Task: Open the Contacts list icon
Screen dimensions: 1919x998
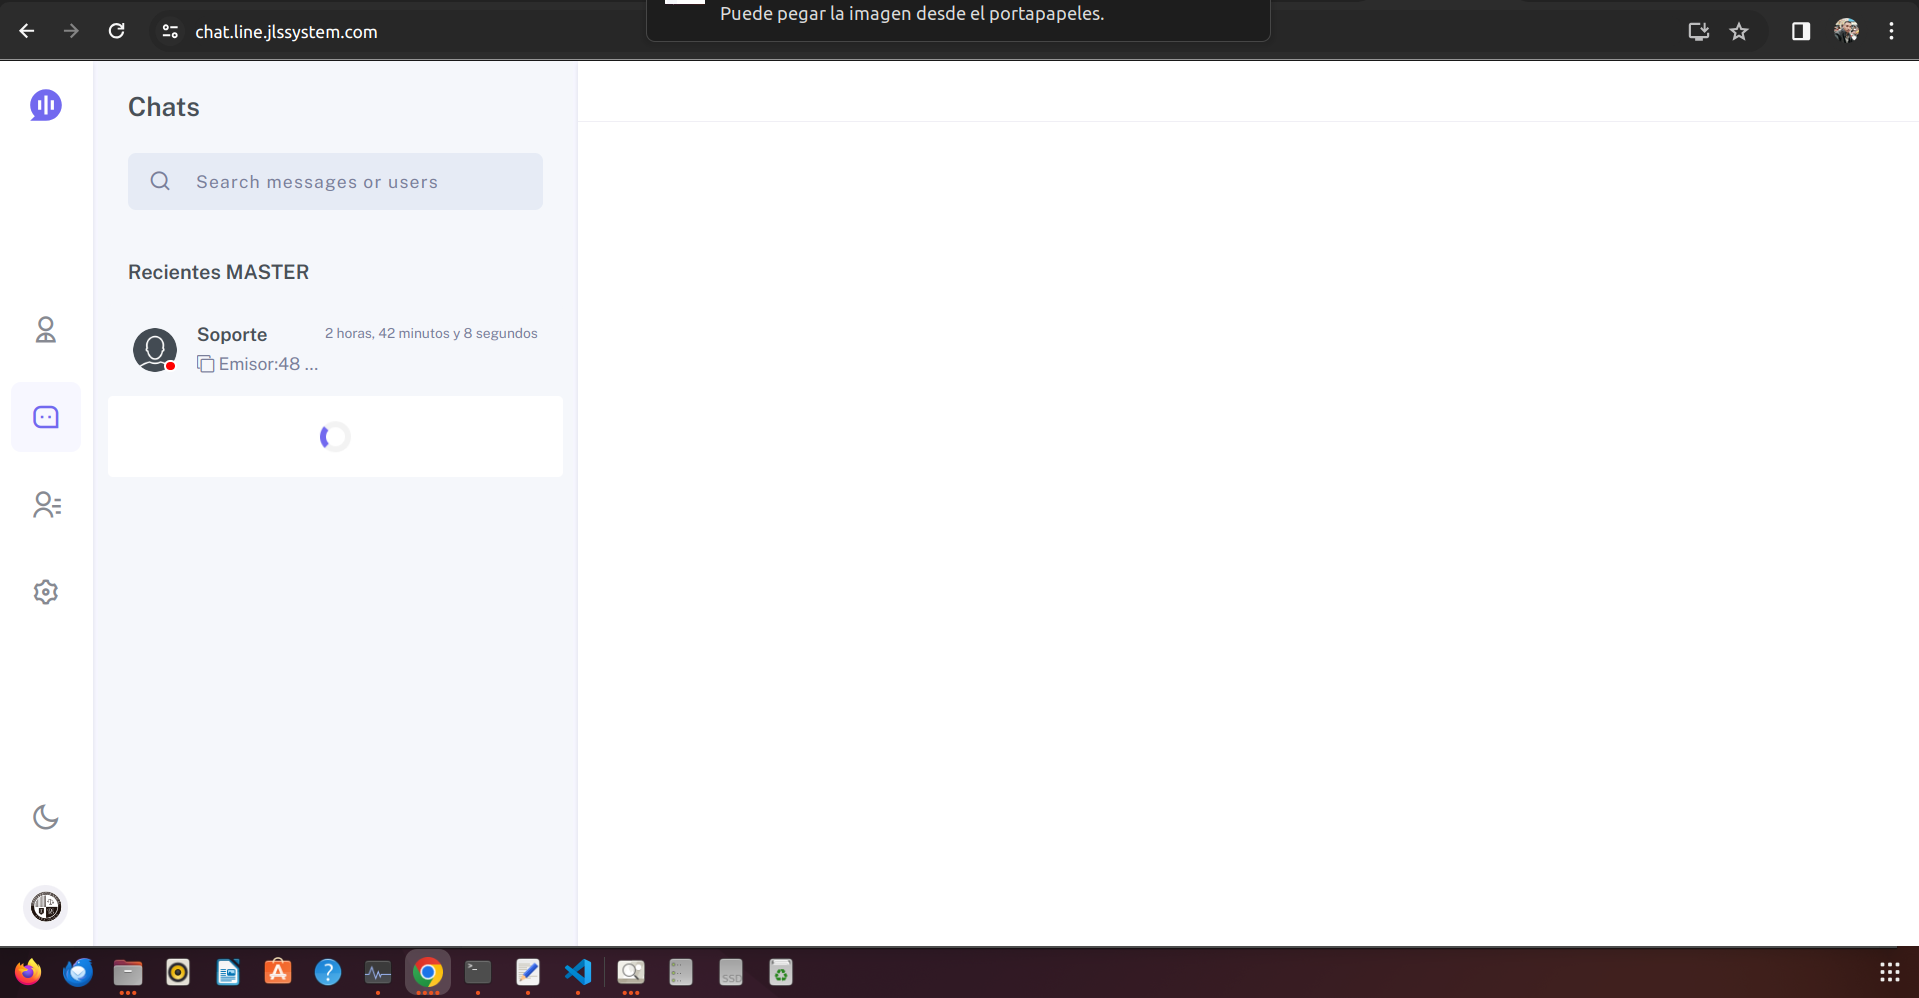Action: tap(46, 505)
